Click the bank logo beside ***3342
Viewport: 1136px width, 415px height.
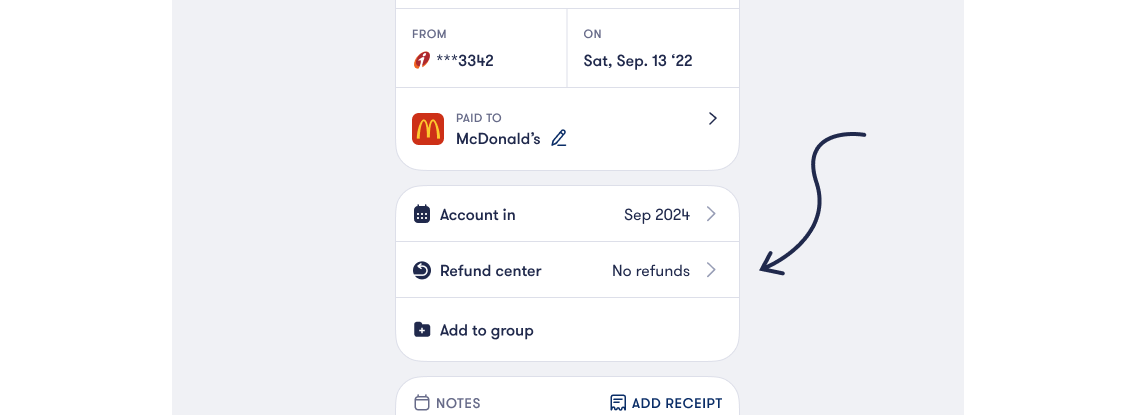pos(421,60)
